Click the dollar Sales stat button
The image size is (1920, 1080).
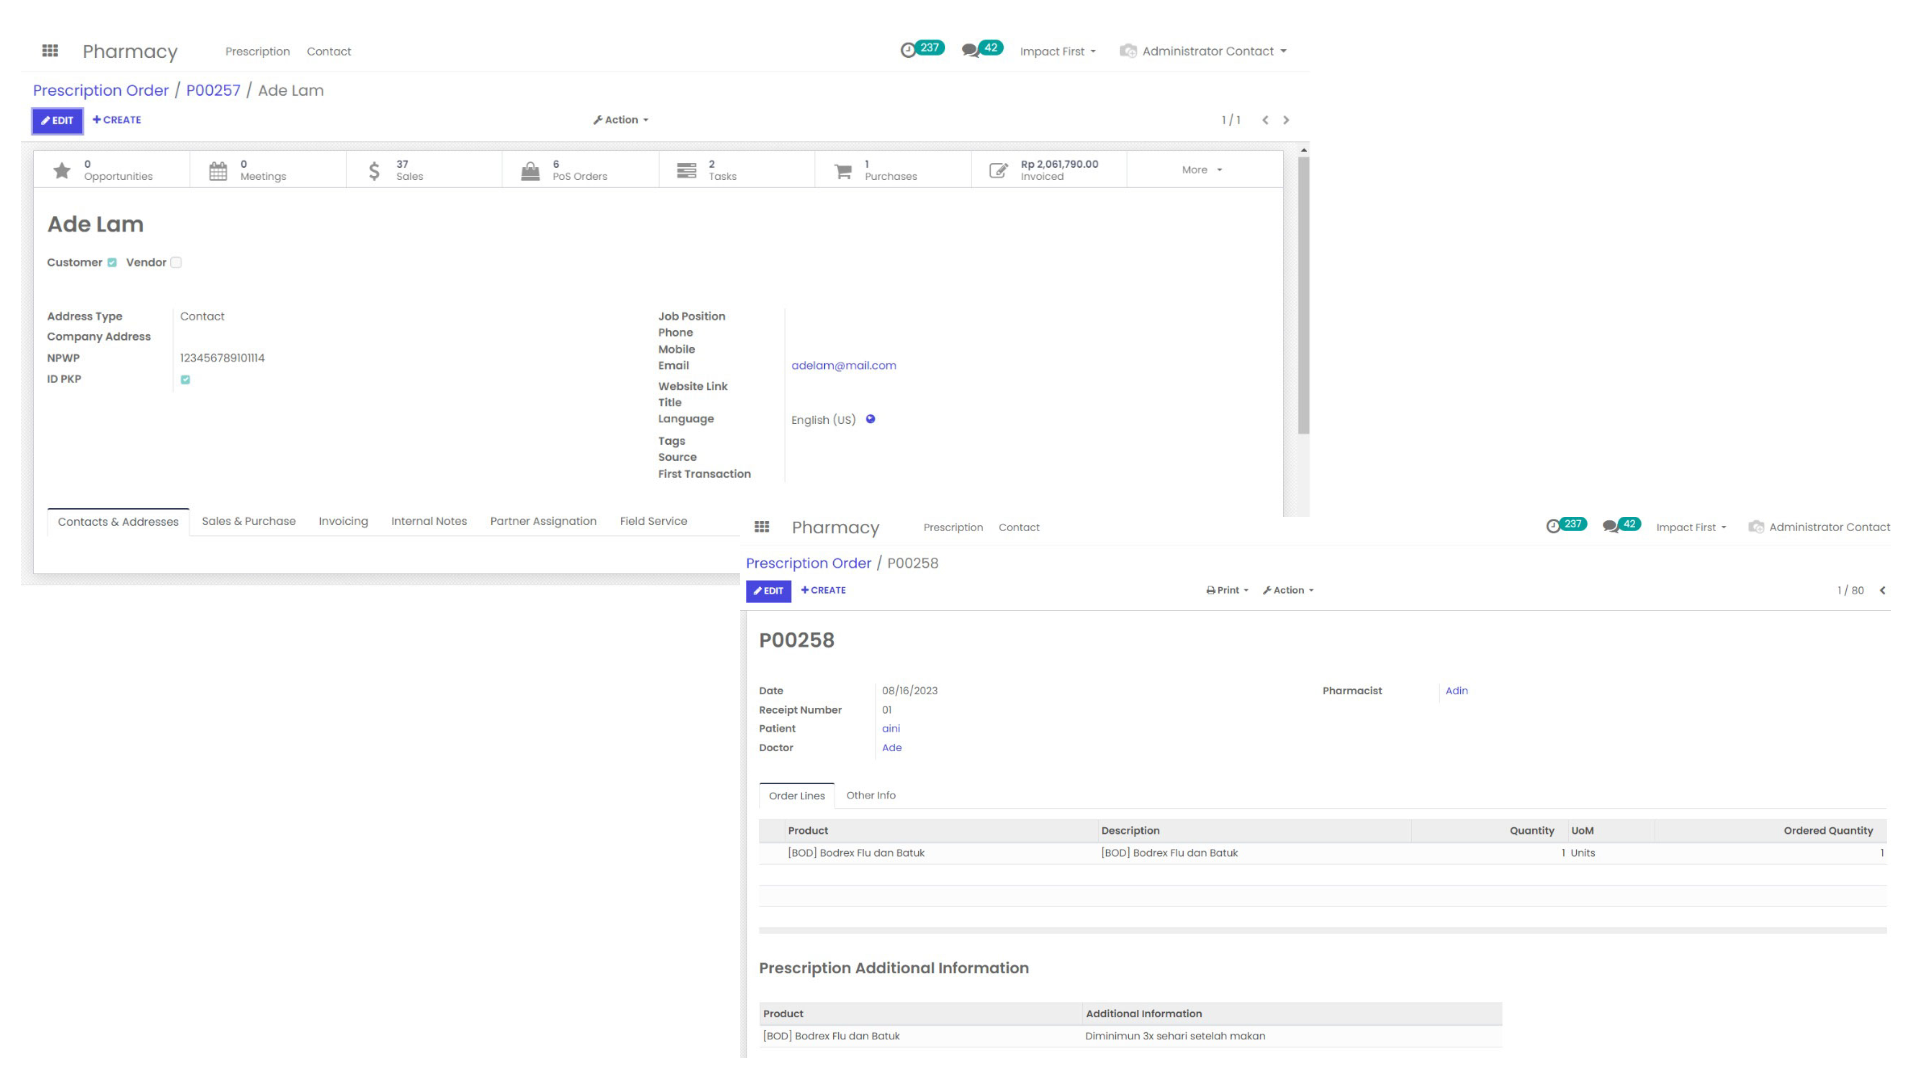tap(374, 171)
